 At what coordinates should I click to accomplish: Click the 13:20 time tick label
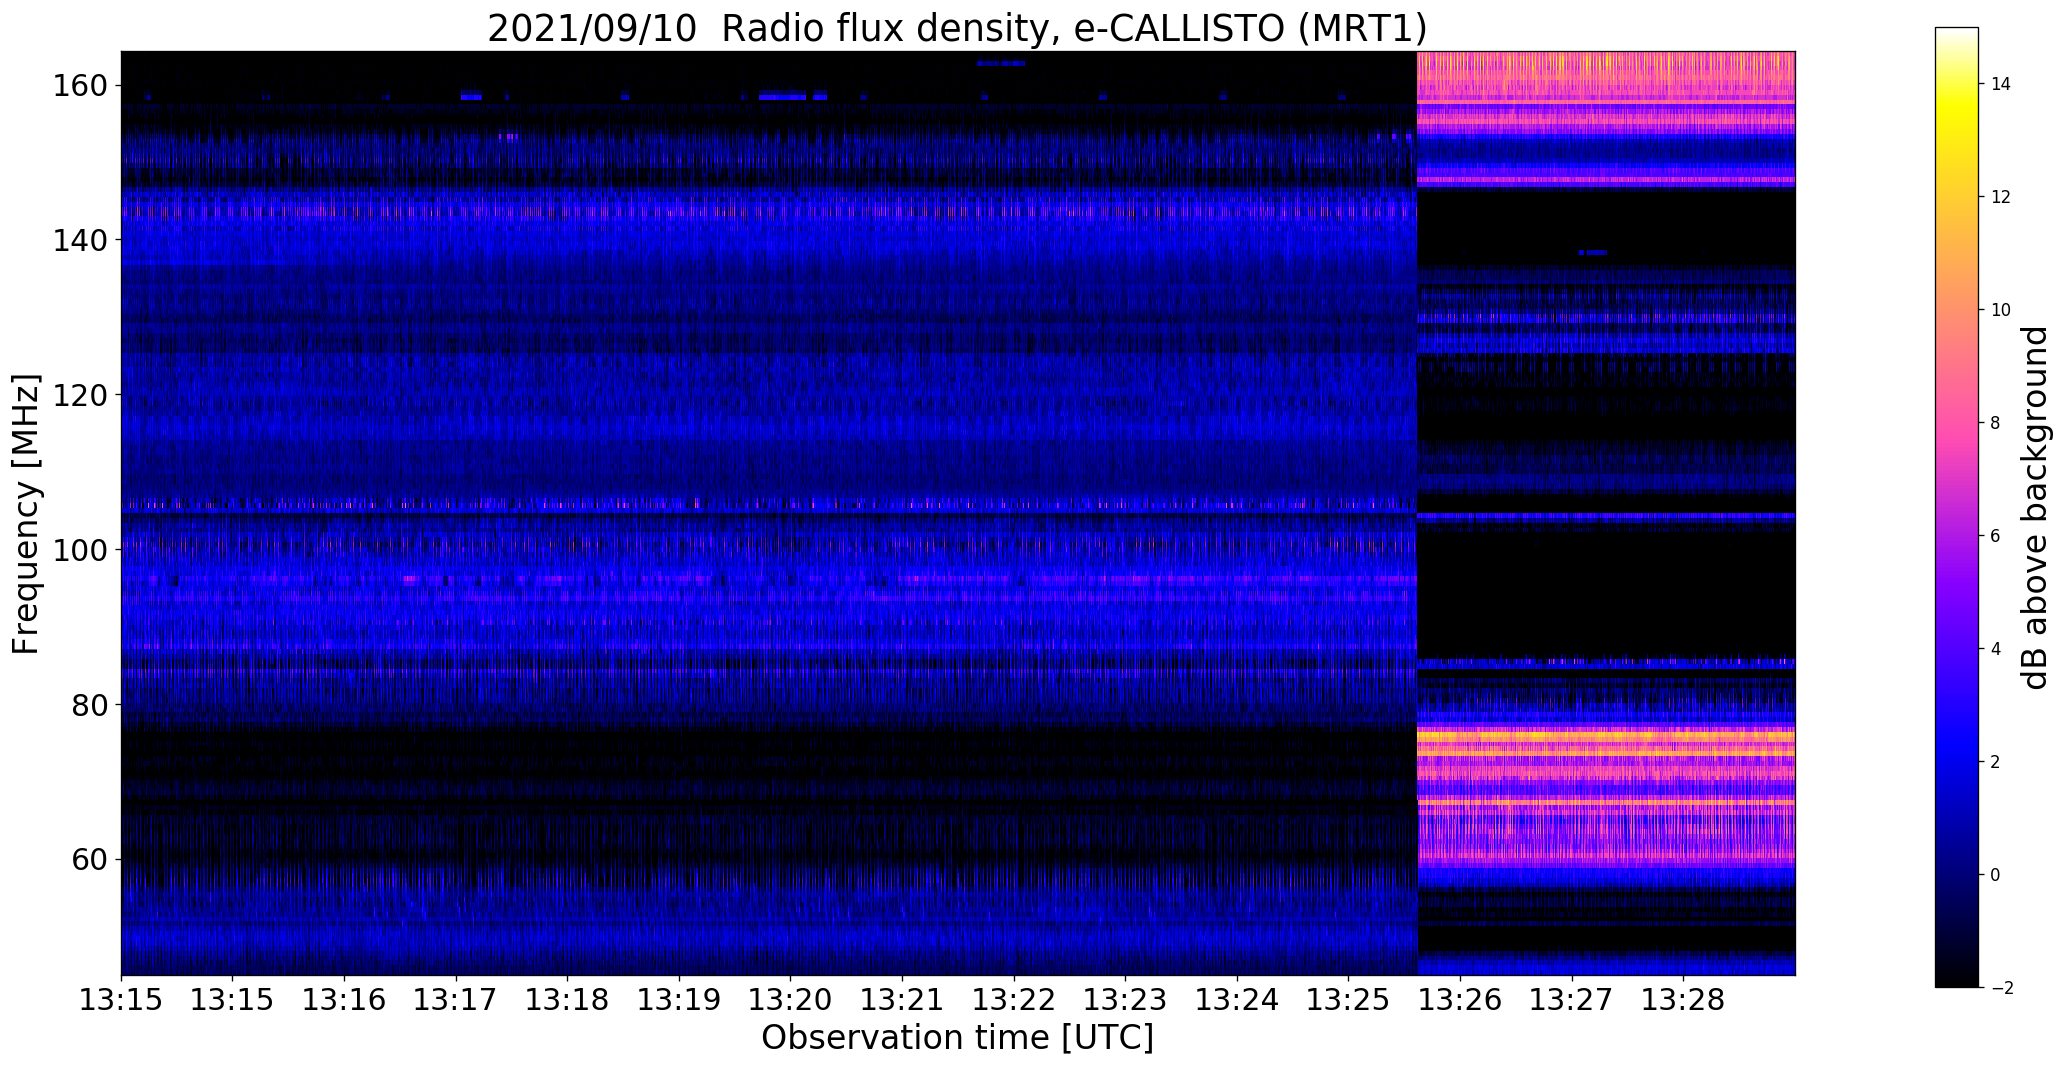point(791,1000)
